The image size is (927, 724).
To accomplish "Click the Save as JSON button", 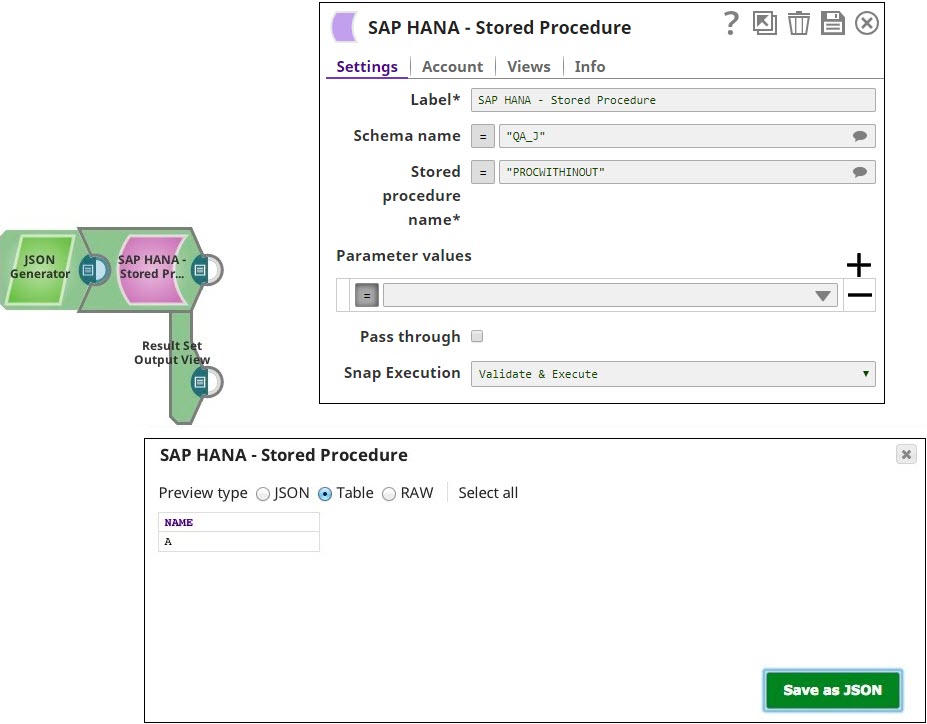I will (x=832, y=690).
